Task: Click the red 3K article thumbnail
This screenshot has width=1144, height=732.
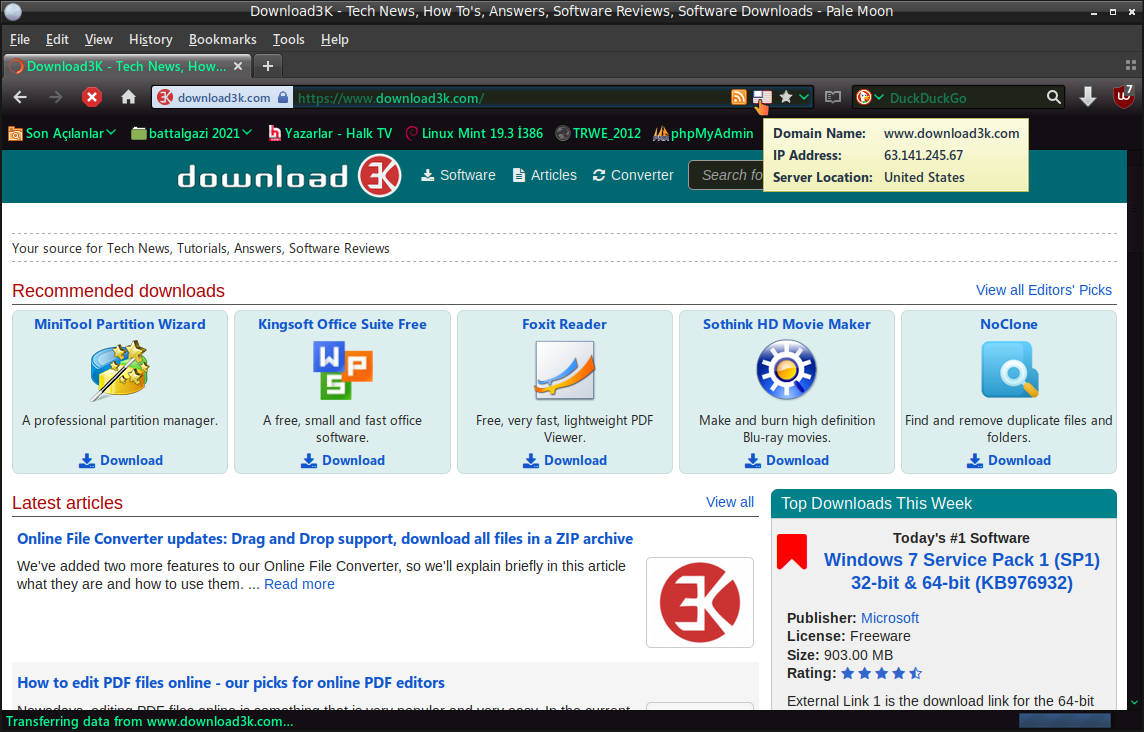Action: (700, 602)
